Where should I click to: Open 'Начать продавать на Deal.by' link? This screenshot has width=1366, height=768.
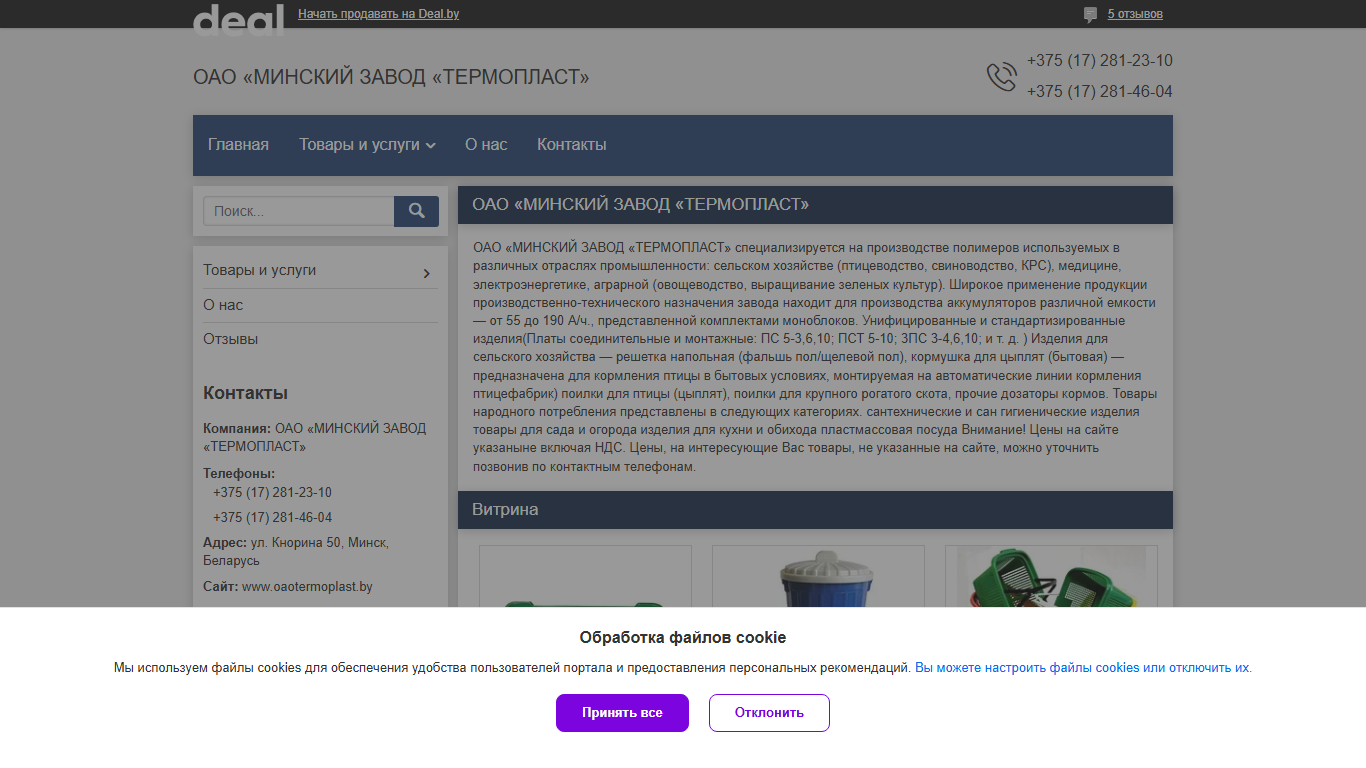click(379, 14)
